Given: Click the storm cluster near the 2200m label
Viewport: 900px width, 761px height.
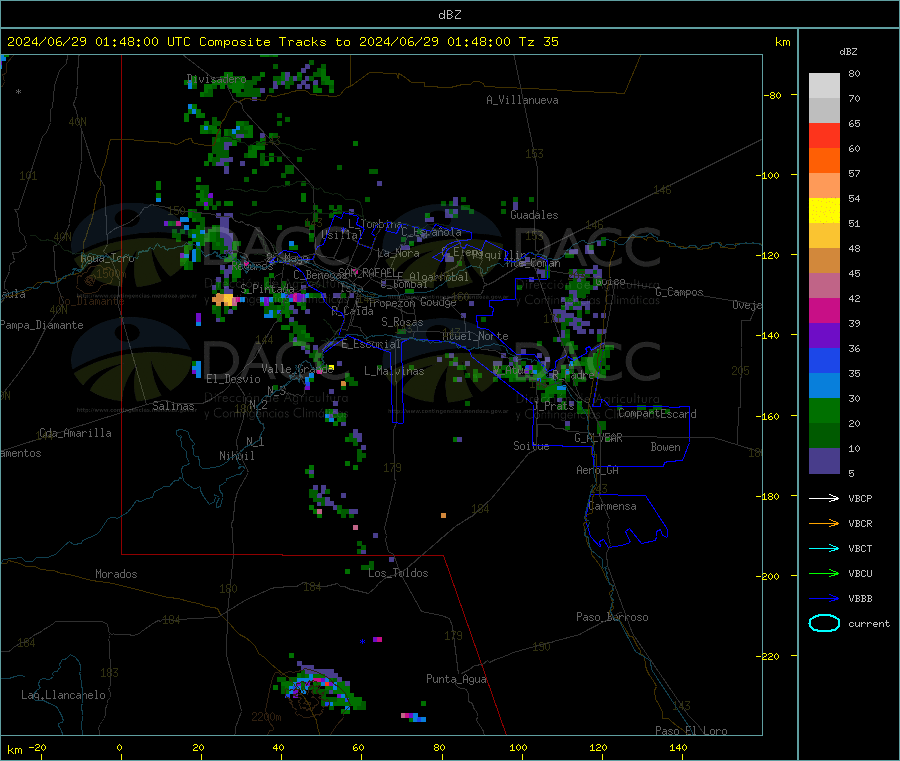Looking at the screenshot, I should point(319,686).
